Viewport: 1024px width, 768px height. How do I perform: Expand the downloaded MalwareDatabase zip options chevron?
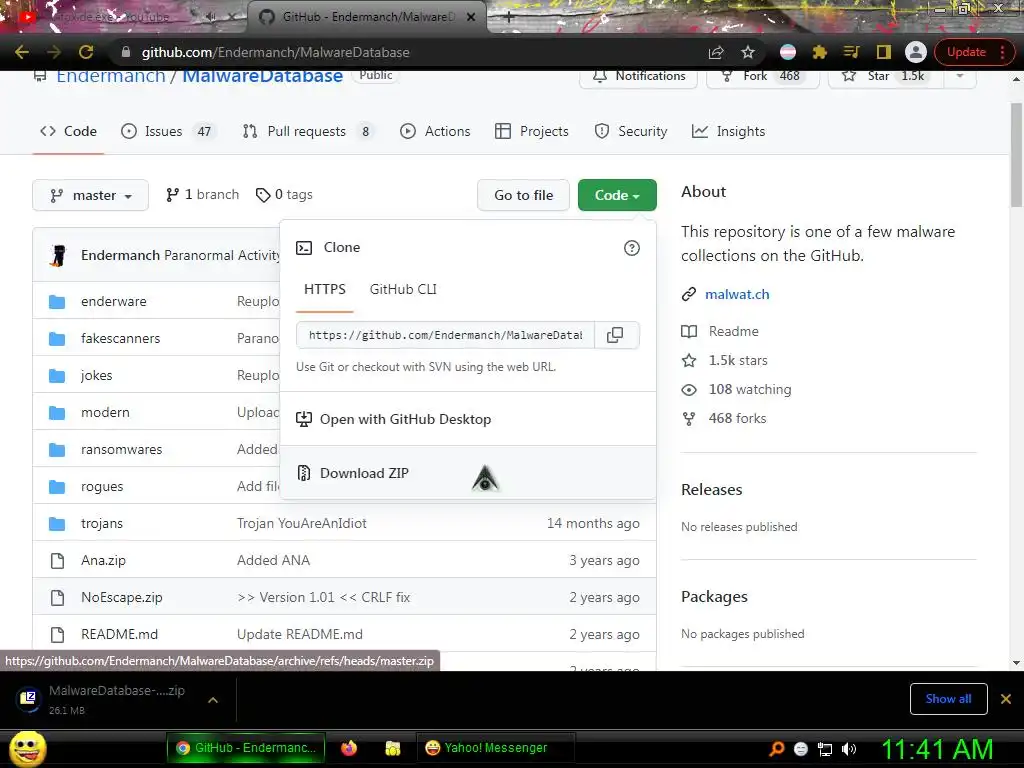(x=213, y=700)
